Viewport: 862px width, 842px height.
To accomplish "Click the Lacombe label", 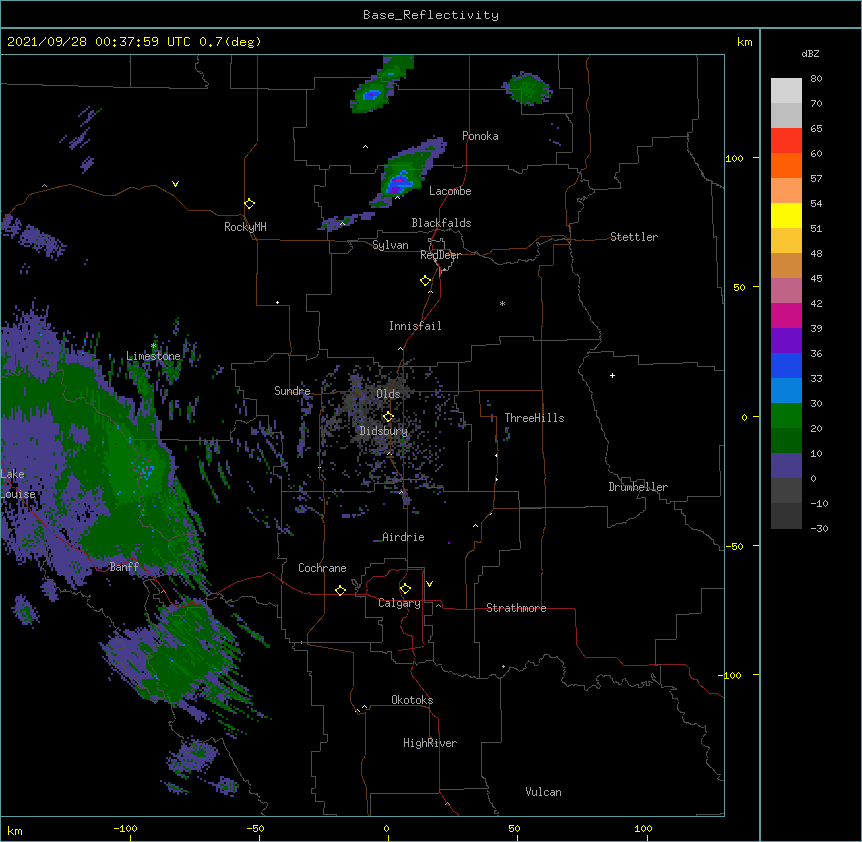I will coord(450,191).
